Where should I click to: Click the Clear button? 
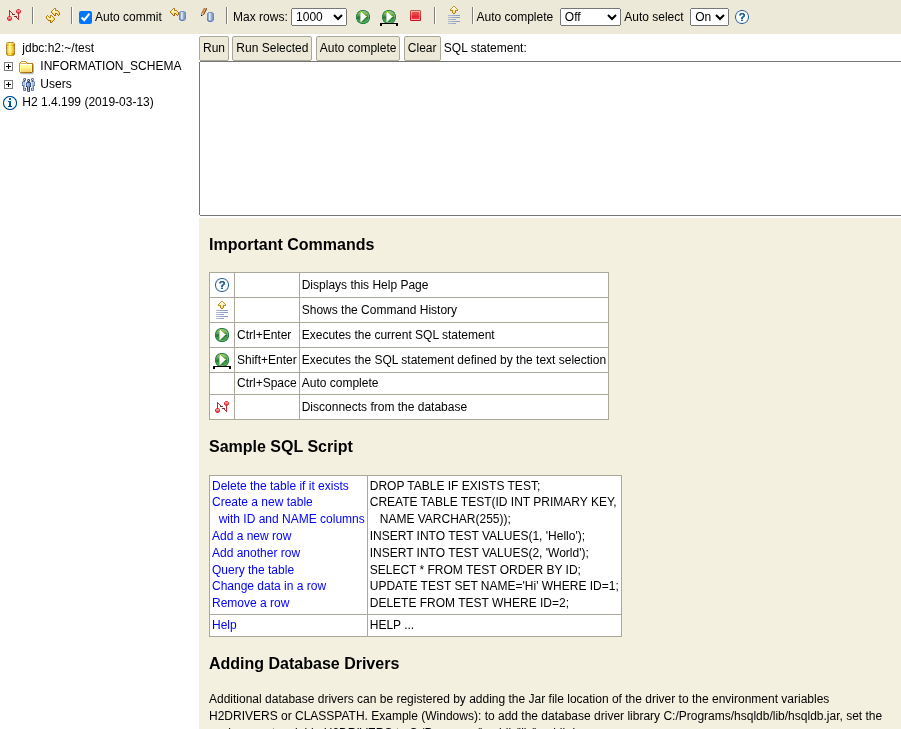click(x=422, y=48)
